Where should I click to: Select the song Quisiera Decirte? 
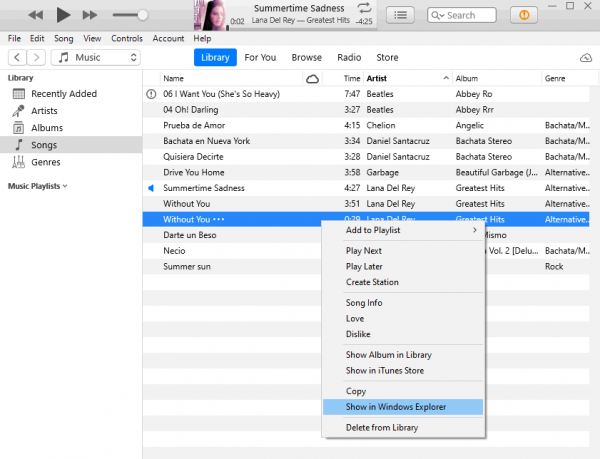[x=366, y=157]
